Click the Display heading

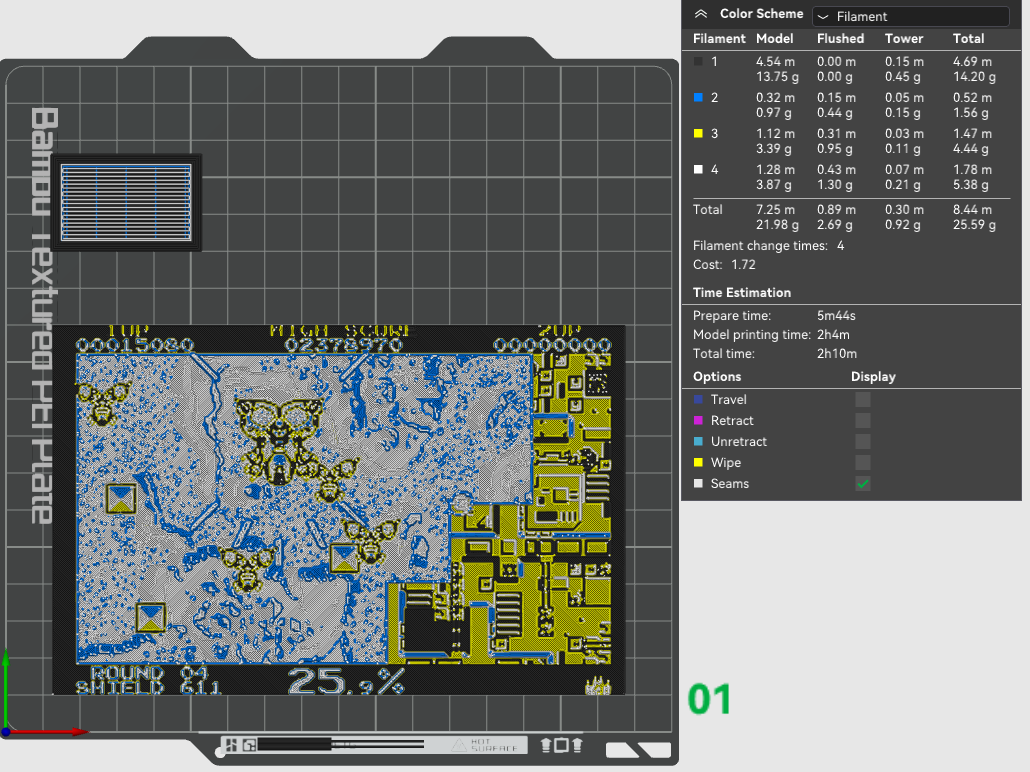(x=873, y=376)
